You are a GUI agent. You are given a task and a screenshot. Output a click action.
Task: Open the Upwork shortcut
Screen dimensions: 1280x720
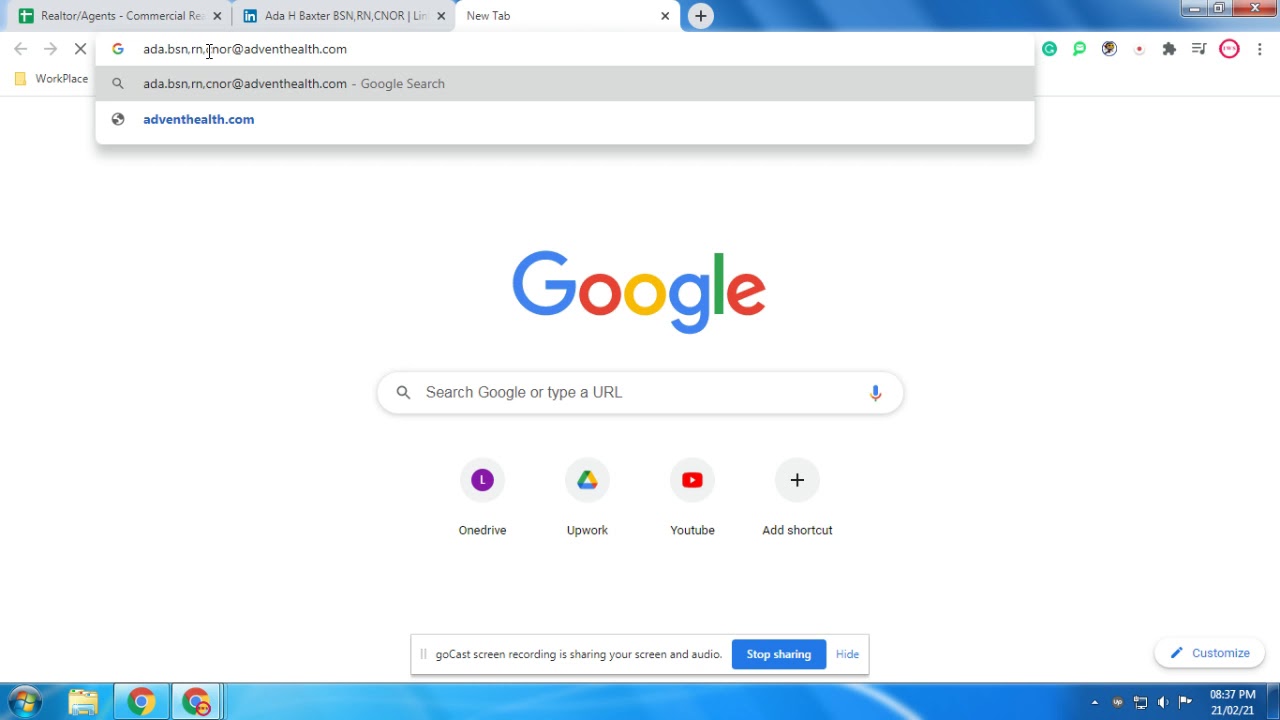pos(587,498)
